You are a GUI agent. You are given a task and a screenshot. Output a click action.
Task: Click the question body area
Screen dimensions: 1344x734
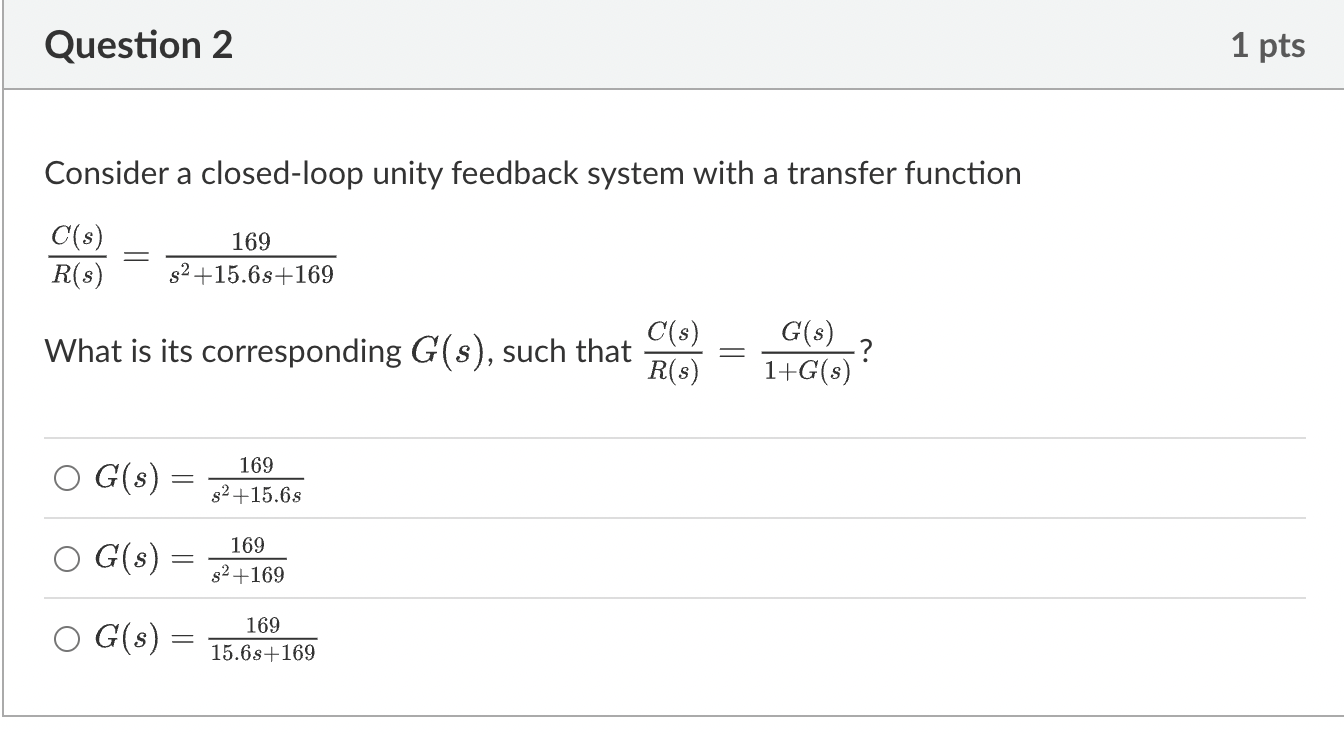click(672, 400)
